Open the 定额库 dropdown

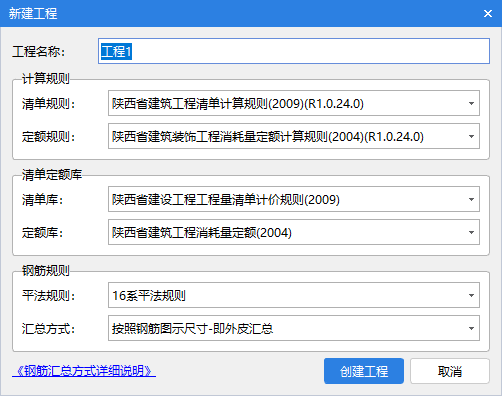click(294, 232)
